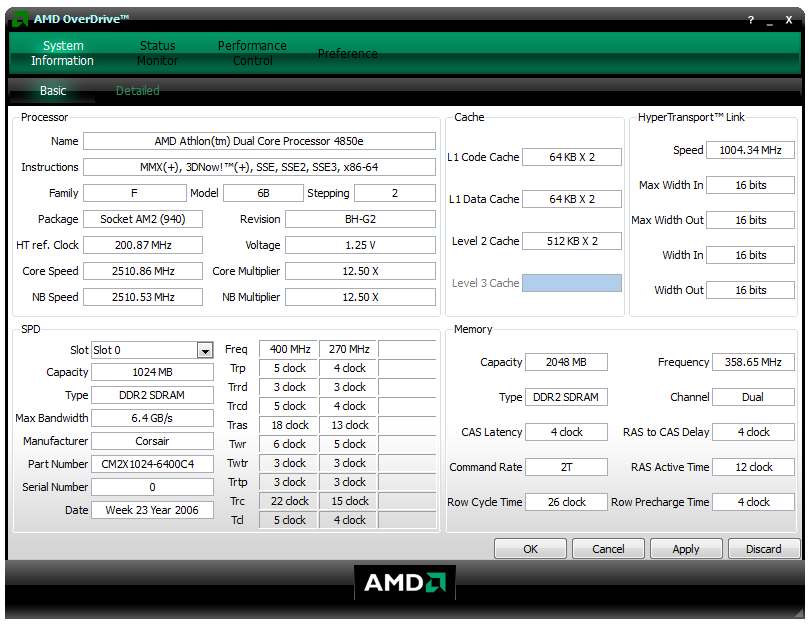Click the NB Multiplier 12.50 X value
The image size is (809, 625).
tap(360, 297)
